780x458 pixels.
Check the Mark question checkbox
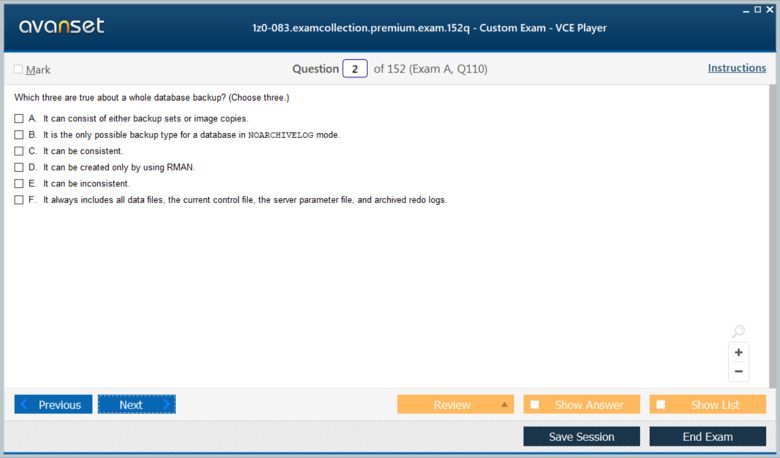pos(18,69)
